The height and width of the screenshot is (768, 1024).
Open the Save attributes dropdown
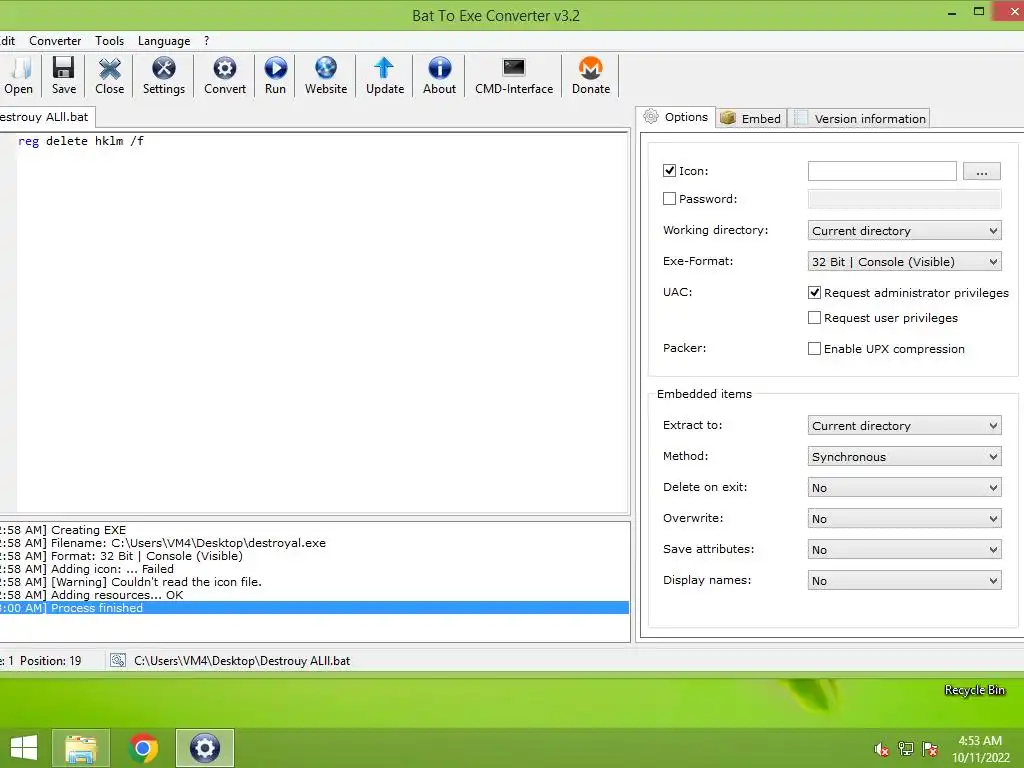[904, 550]
